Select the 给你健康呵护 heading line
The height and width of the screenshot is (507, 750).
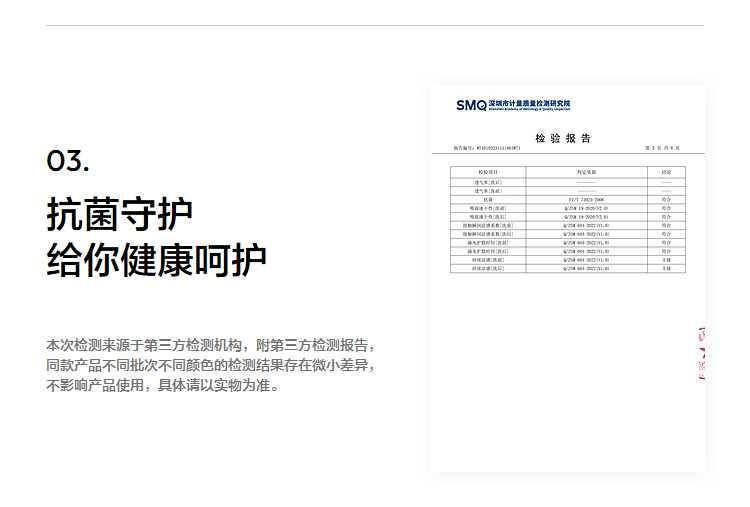coord(156,260)
